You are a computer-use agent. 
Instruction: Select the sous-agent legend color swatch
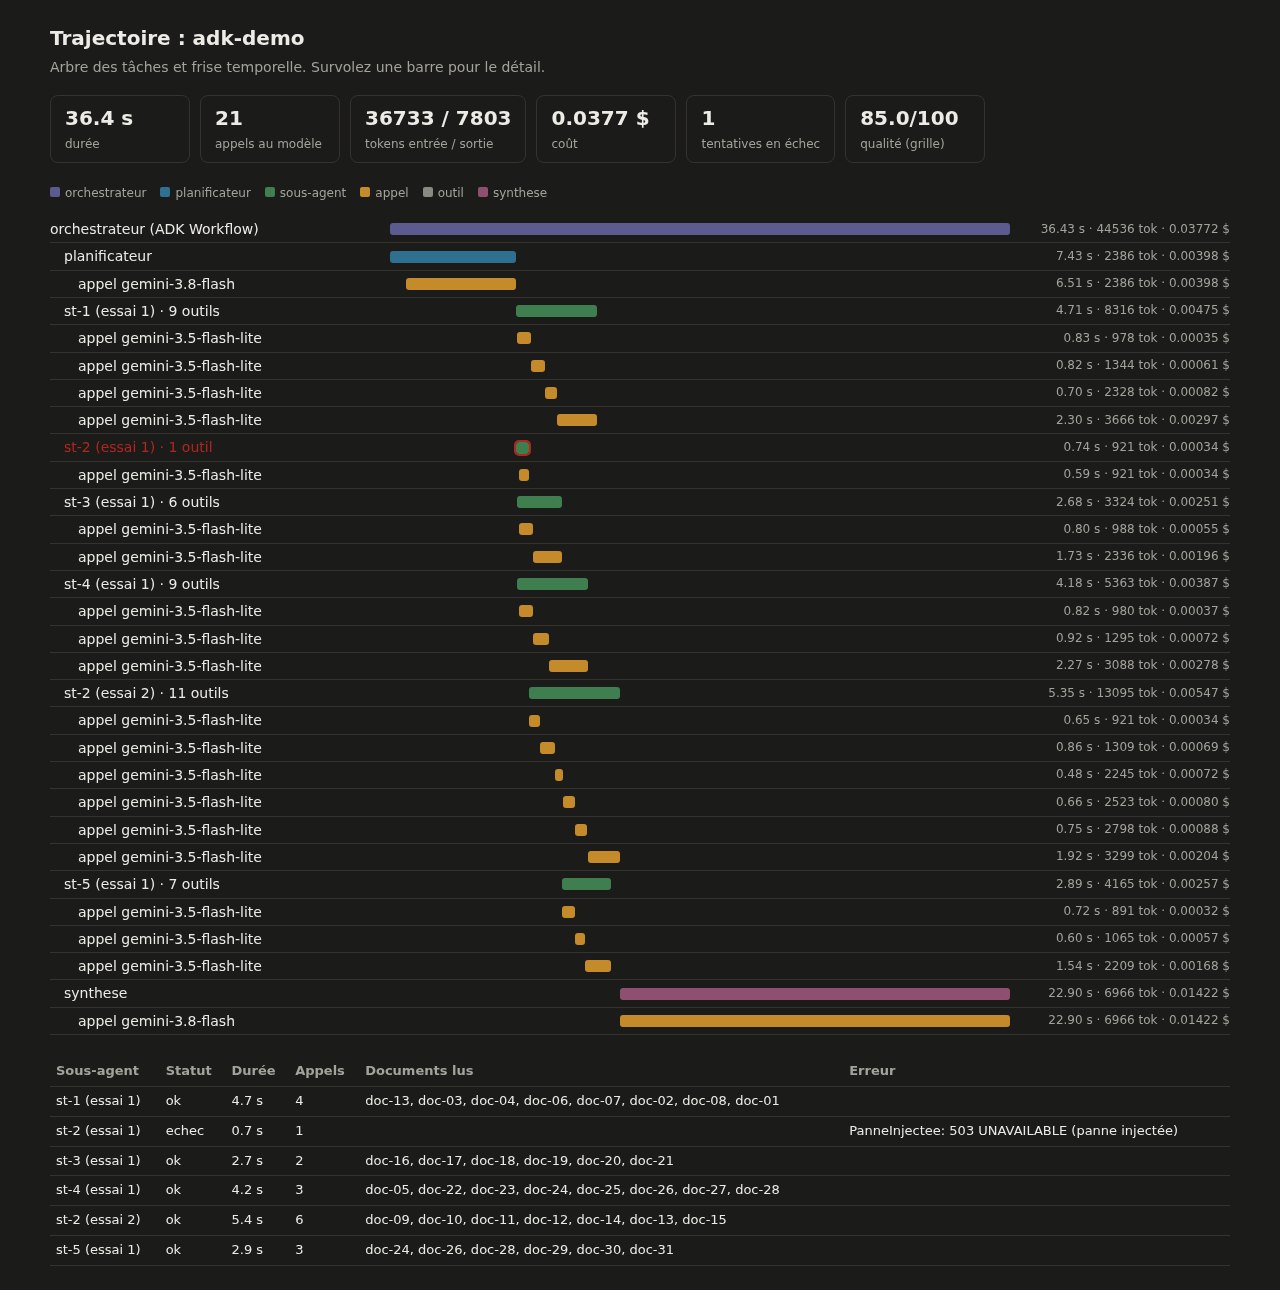pos(270,192)
